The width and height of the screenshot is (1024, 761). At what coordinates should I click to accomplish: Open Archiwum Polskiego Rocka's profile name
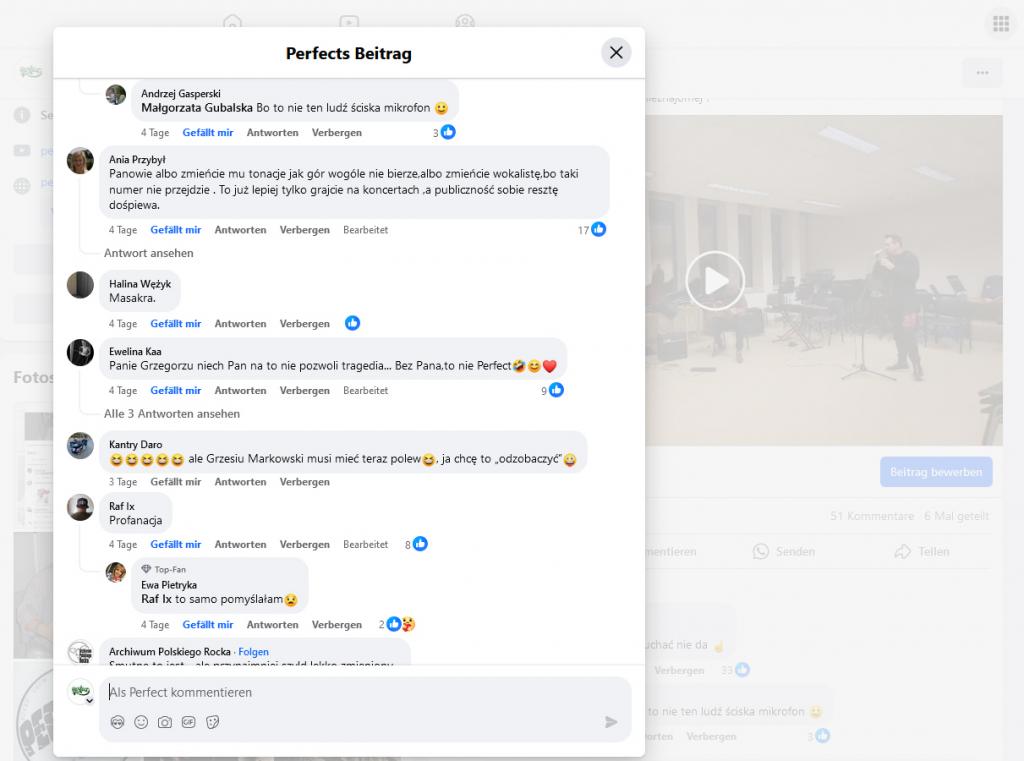(x=170, y=652)
